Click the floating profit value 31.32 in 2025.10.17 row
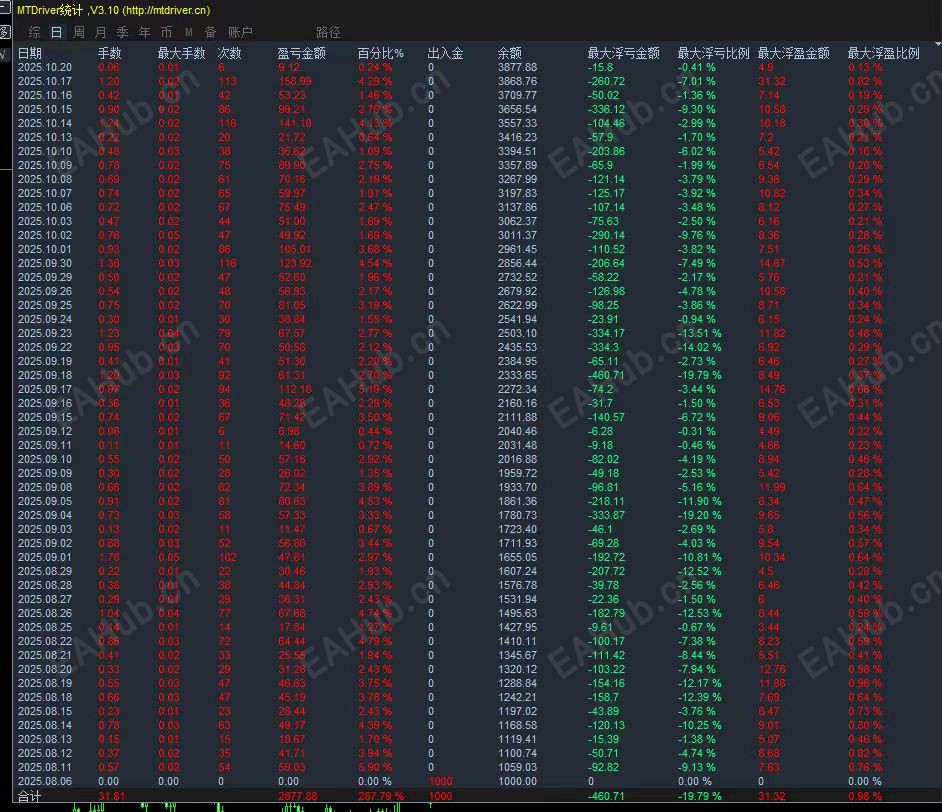The height and width of the screenshot is (812, 942). (772, 81)
